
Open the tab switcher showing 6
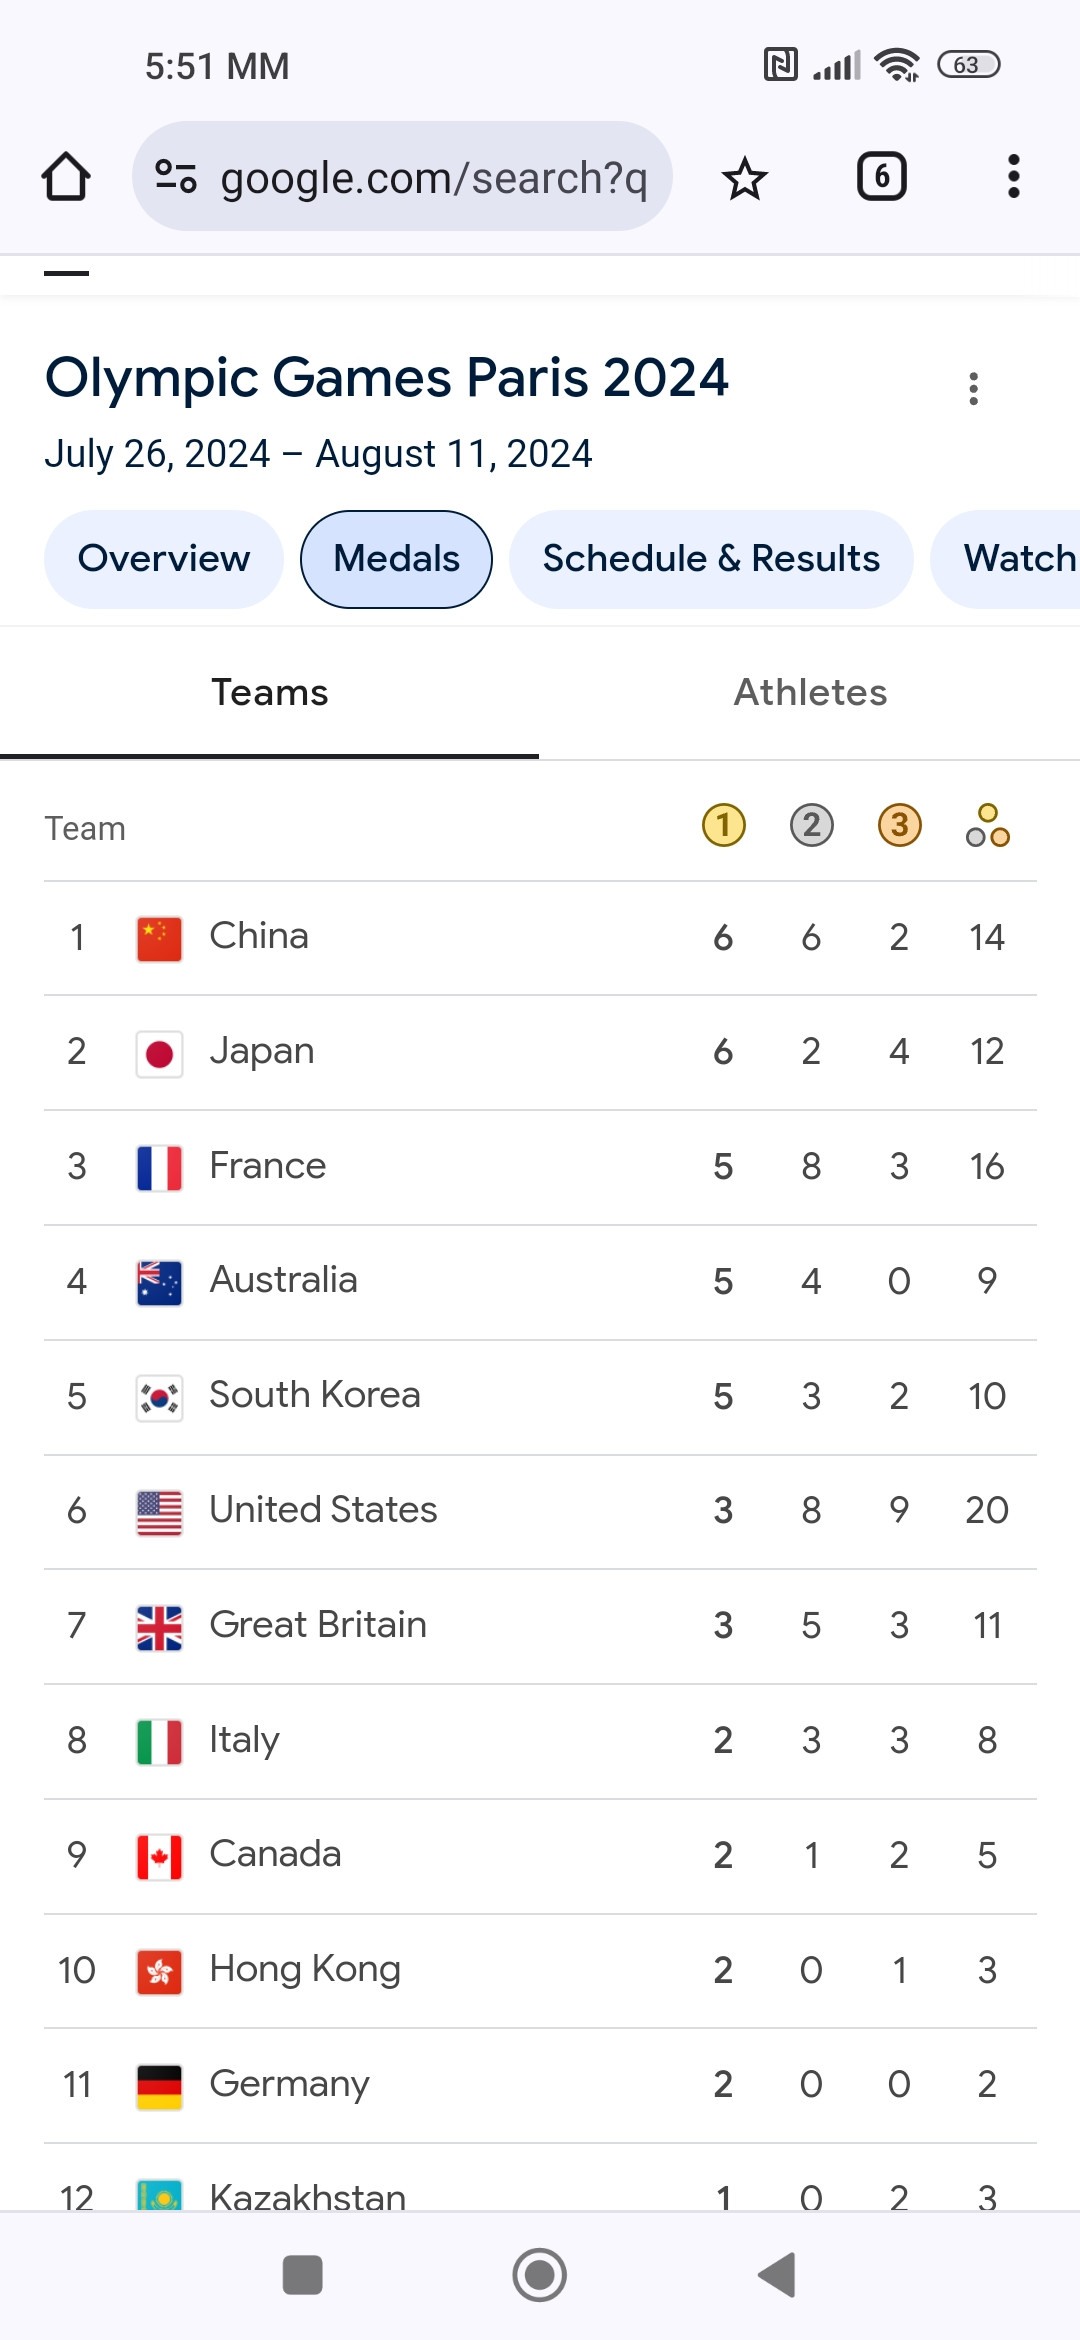(881, 177)
